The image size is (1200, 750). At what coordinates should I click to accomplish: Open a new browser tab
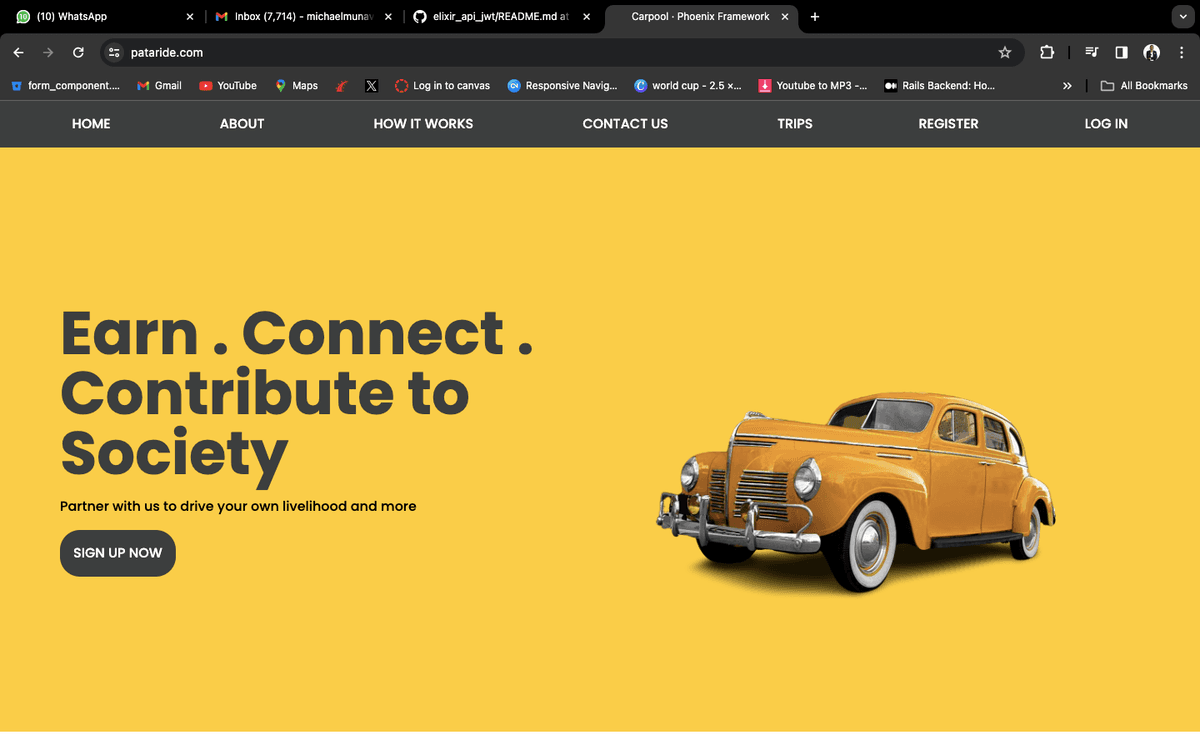[815, 17]
